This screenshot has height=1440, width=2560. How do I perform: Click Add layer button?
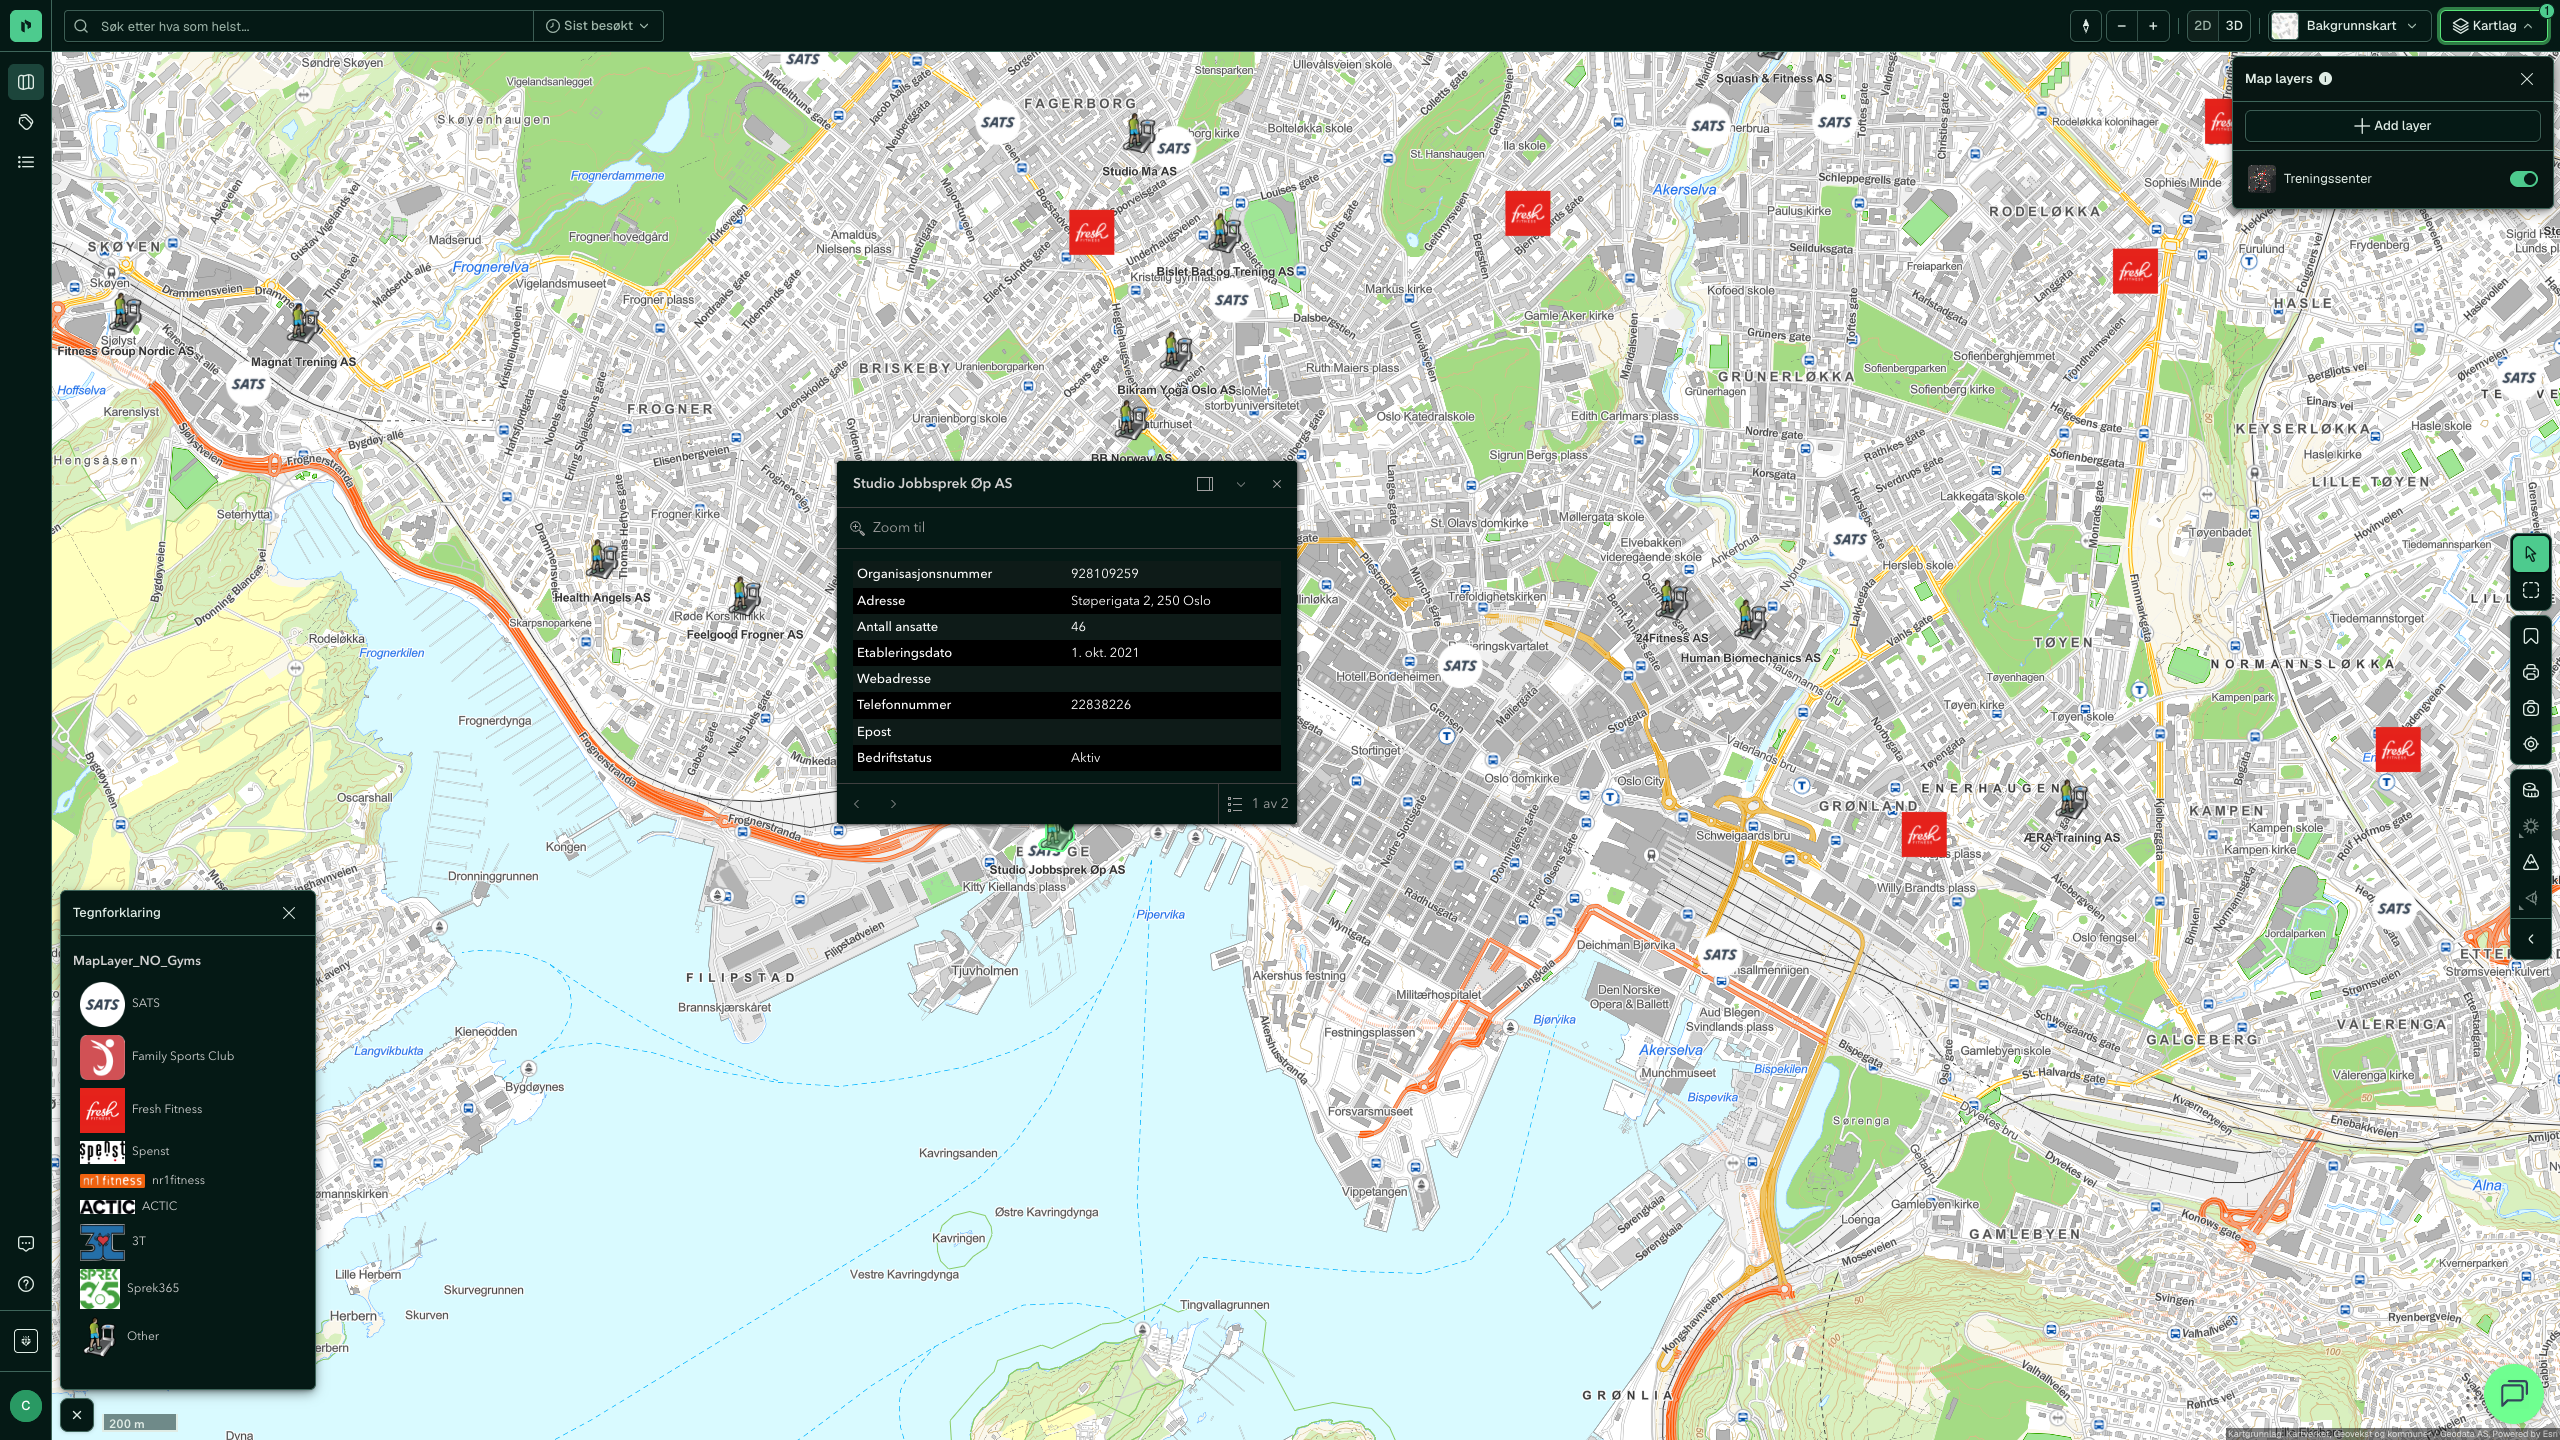2392,126
